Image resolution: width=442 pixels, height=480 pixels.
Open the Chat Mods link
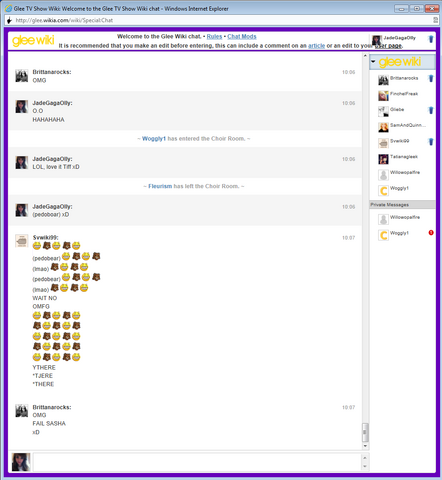242,37
